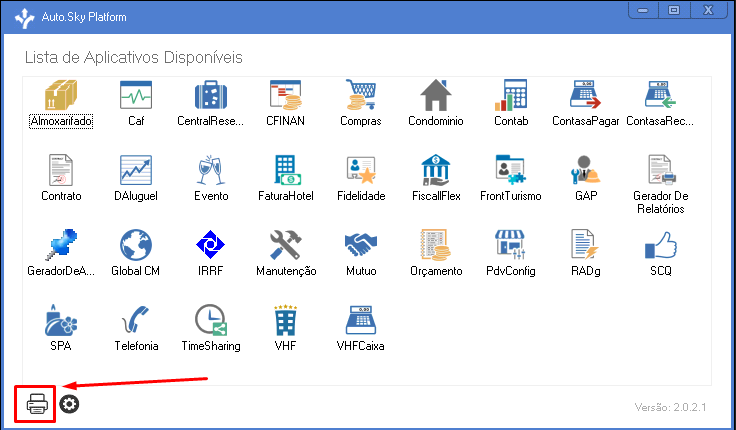The image size is (736, 430).
Task: Launch the DAluguel chart icon
Action: [x=136, y=170]
